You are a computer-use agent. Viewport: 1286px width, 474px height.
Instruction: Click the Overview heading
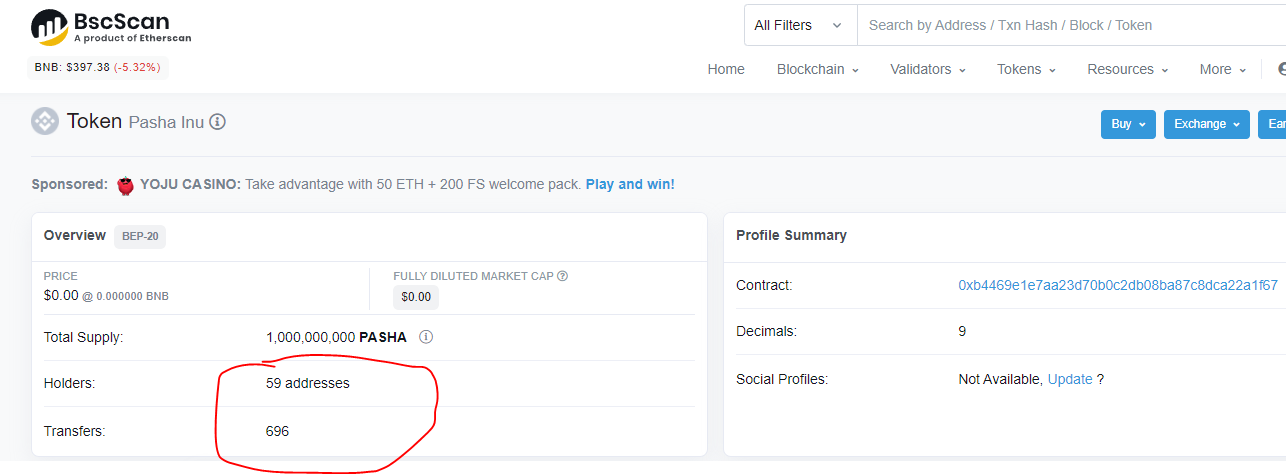[x=75, y=235]
